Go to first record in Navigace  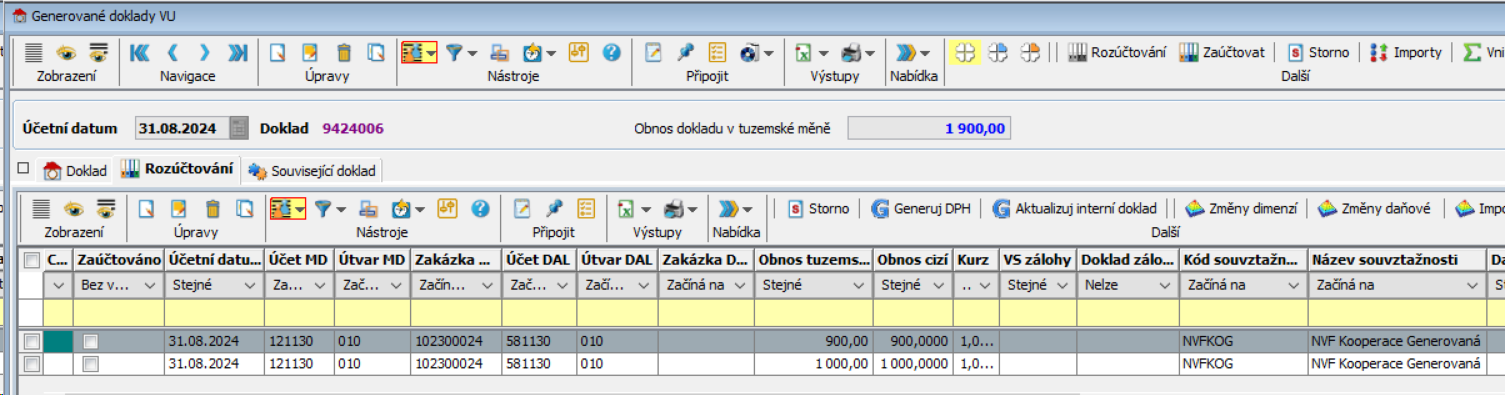tap(139, 53)
